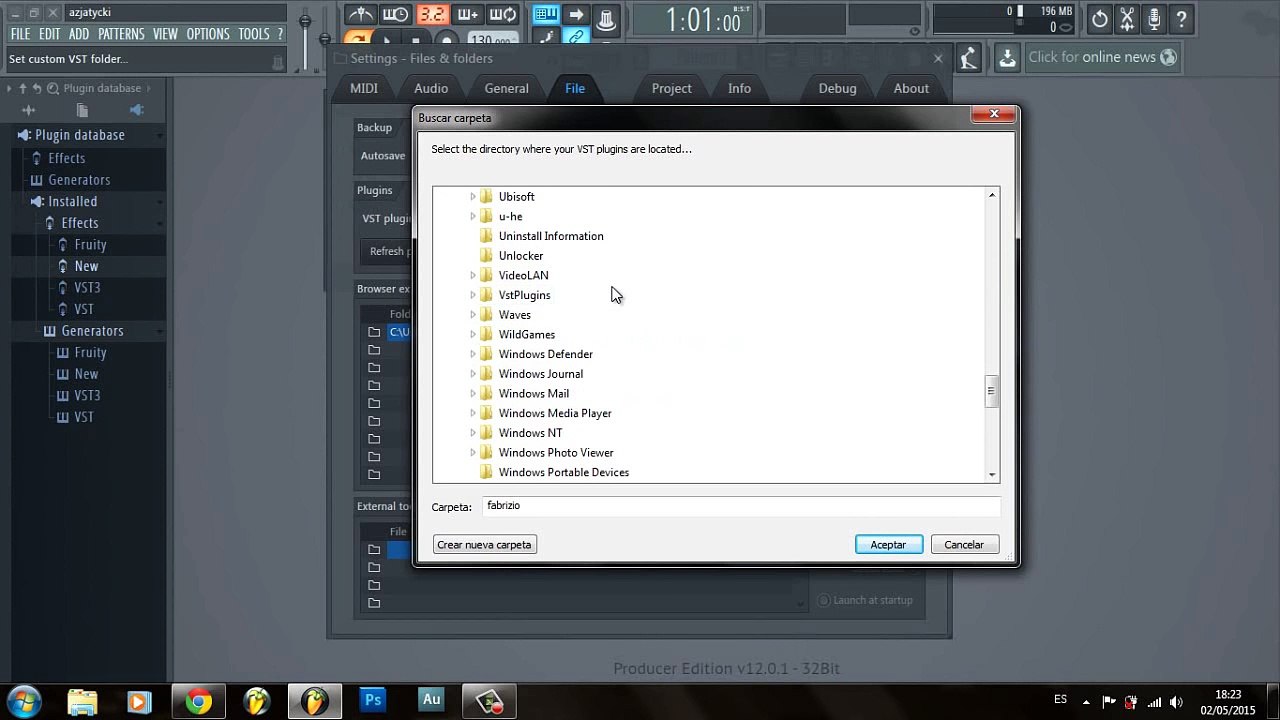Click the folder list scrollbar thumb
Image resolution: width=1280 pixels, height=720 pixels.
[992, 391]
